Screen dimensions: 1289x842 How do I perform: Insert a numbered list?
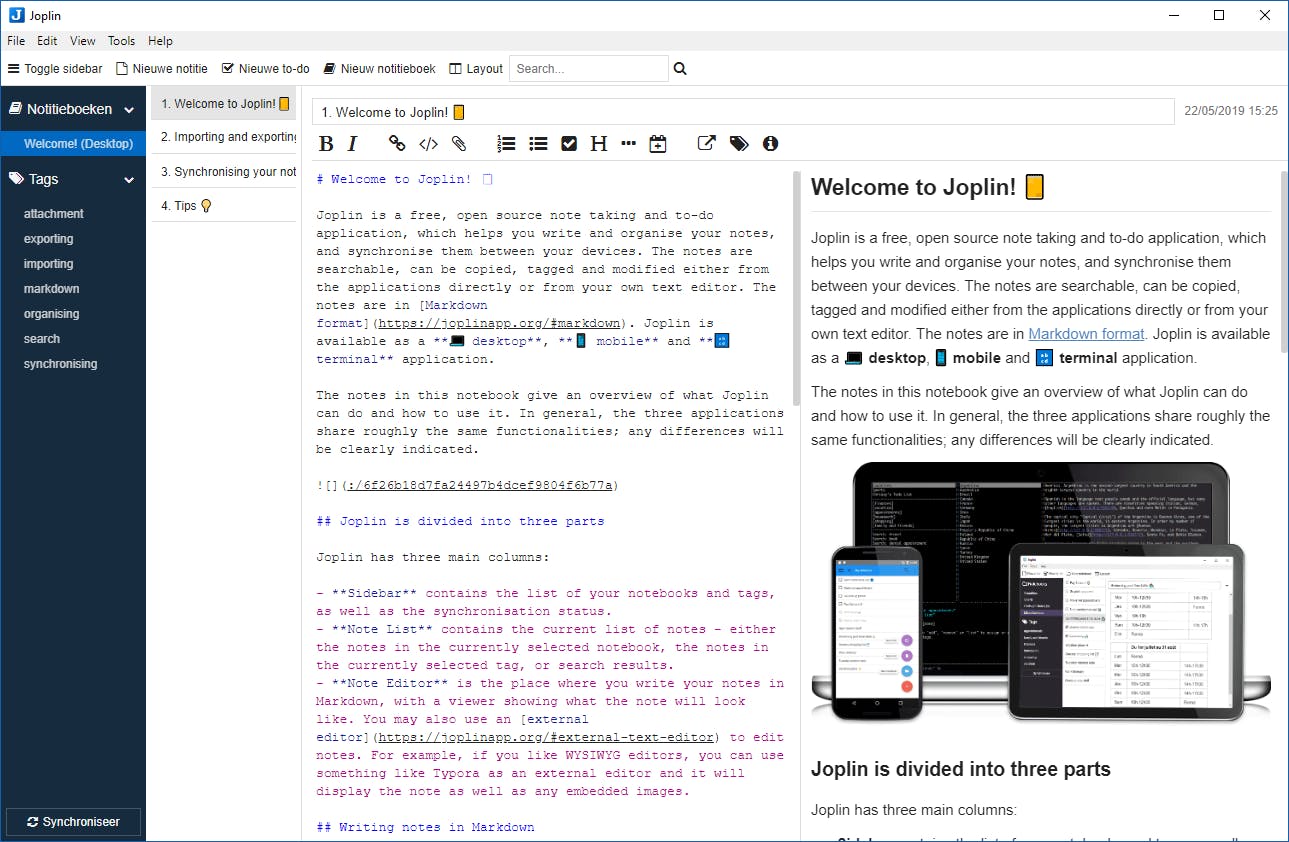(x=507, y=144)
